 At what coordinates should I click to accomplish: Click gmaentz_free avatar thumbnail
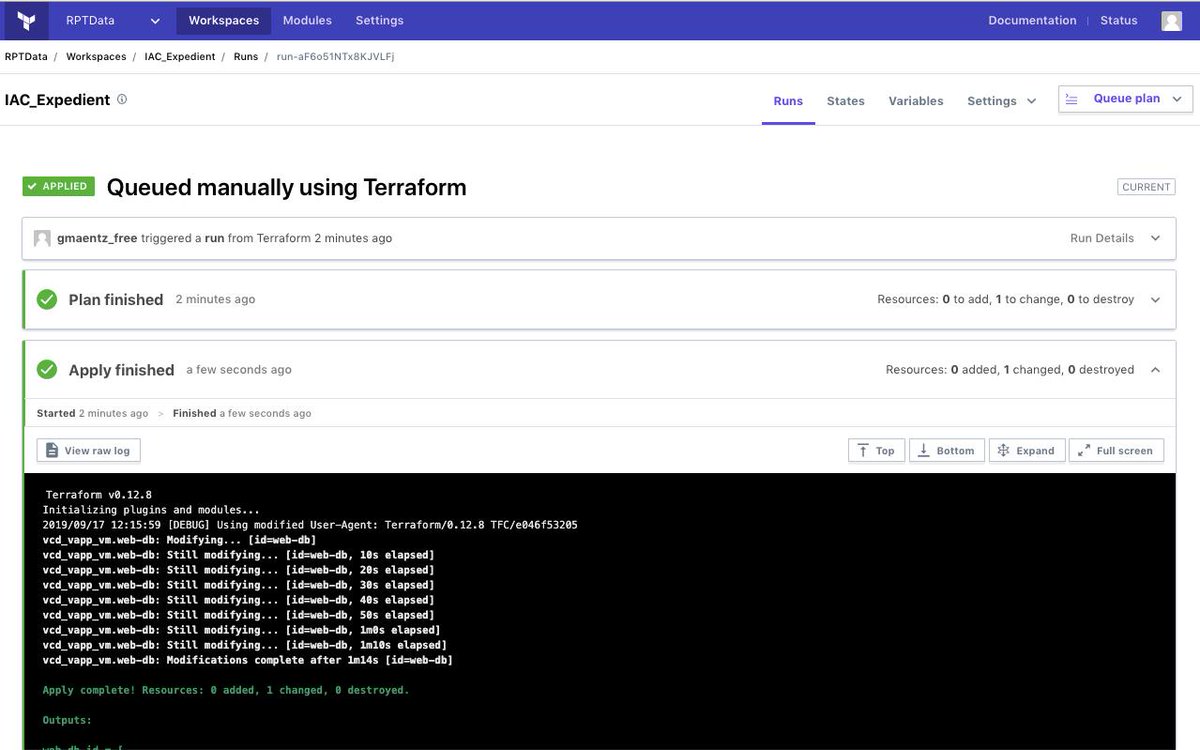tap(42, 238)
